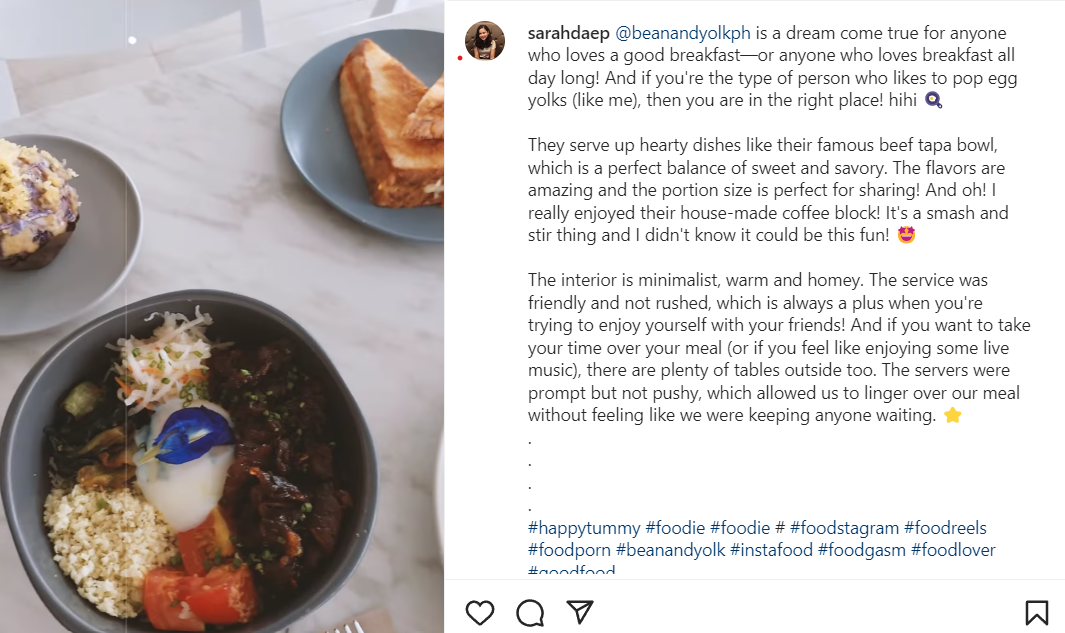
Task: Save the post with the bookmark icon
Action: coord(1036,612)
